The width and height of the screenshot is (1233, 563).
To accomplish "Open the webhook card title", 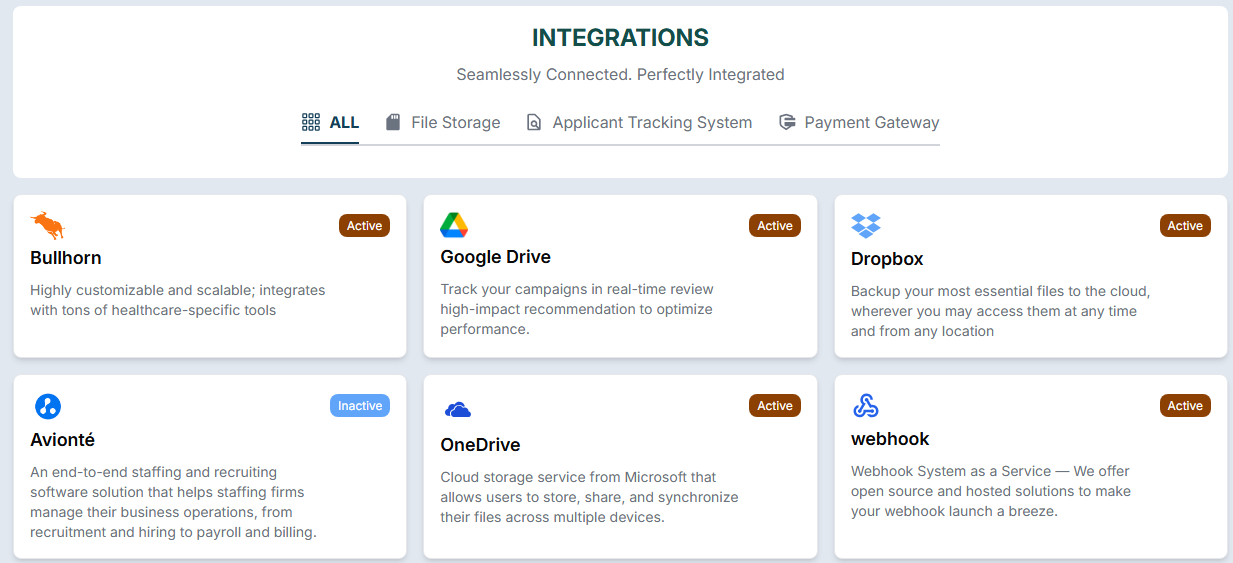I will point(890,439).
